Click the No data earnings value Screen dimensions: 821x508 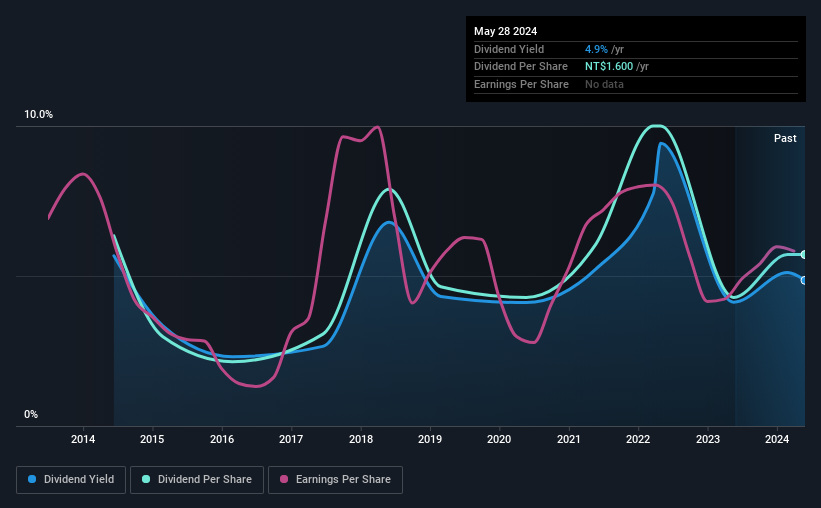pos(604,84)
